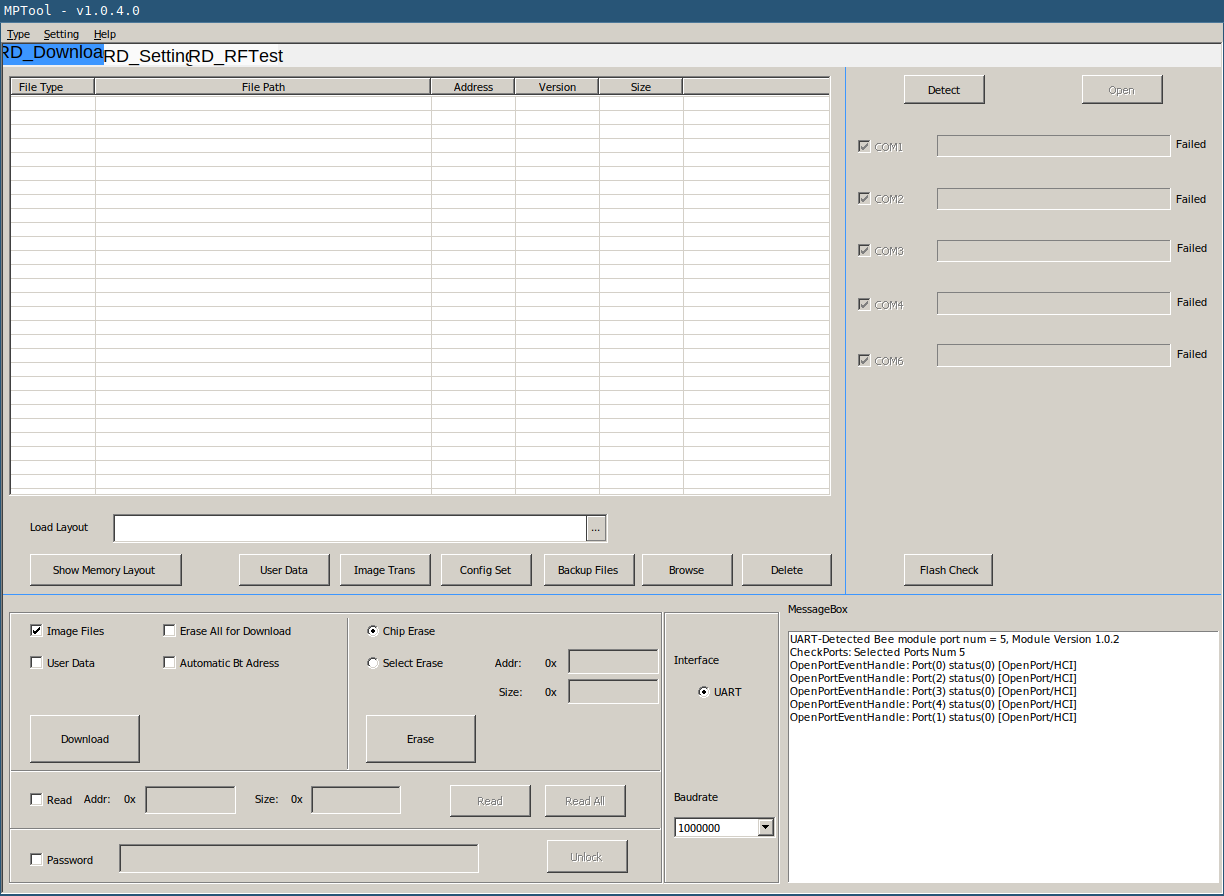Click the Browse button
The height and width of the screenshot is (896, 1224).
point(687,570)
